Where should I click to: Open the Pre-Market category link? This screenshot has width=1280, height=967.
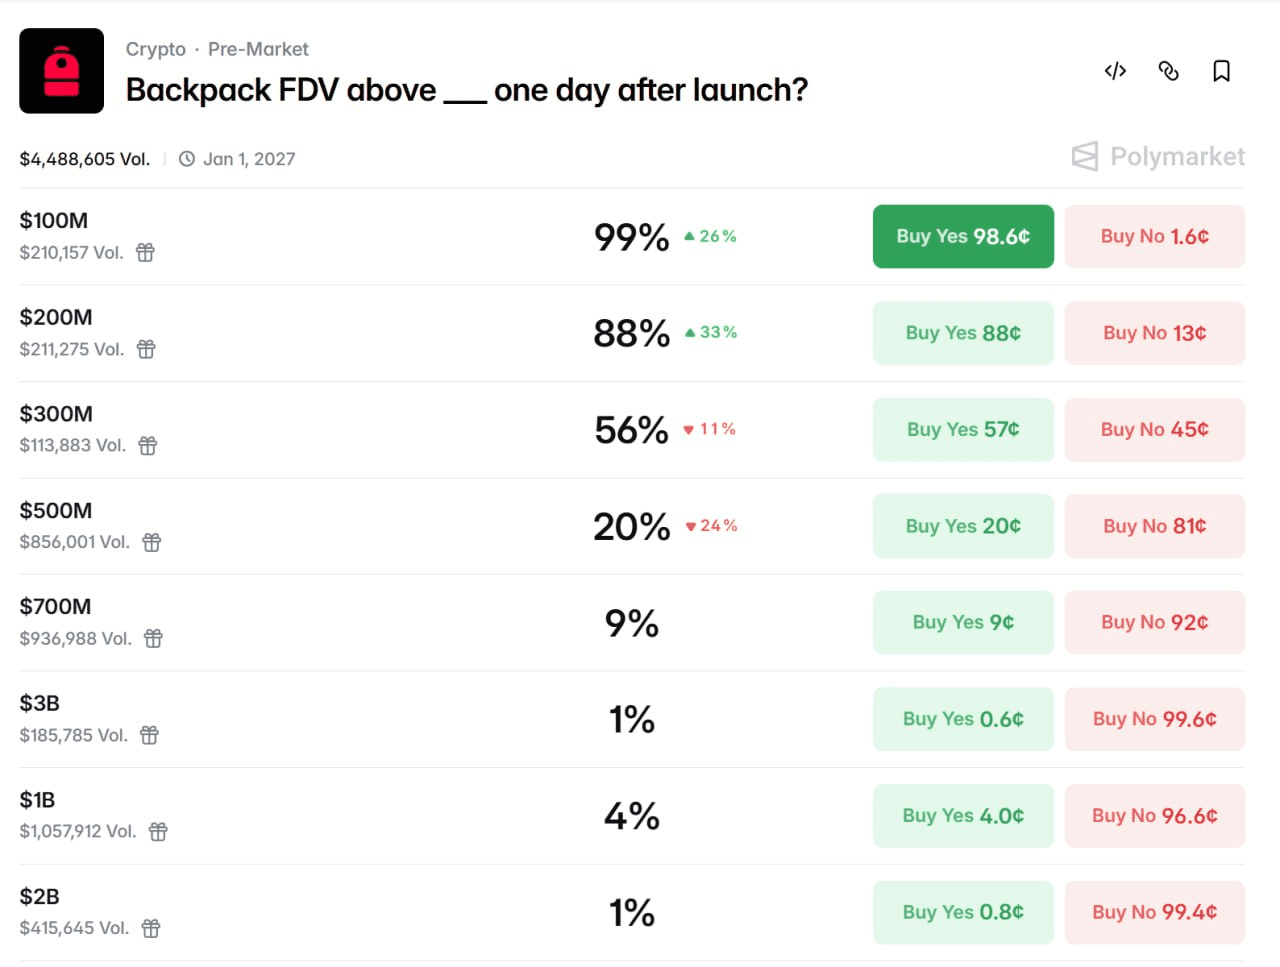258,49
